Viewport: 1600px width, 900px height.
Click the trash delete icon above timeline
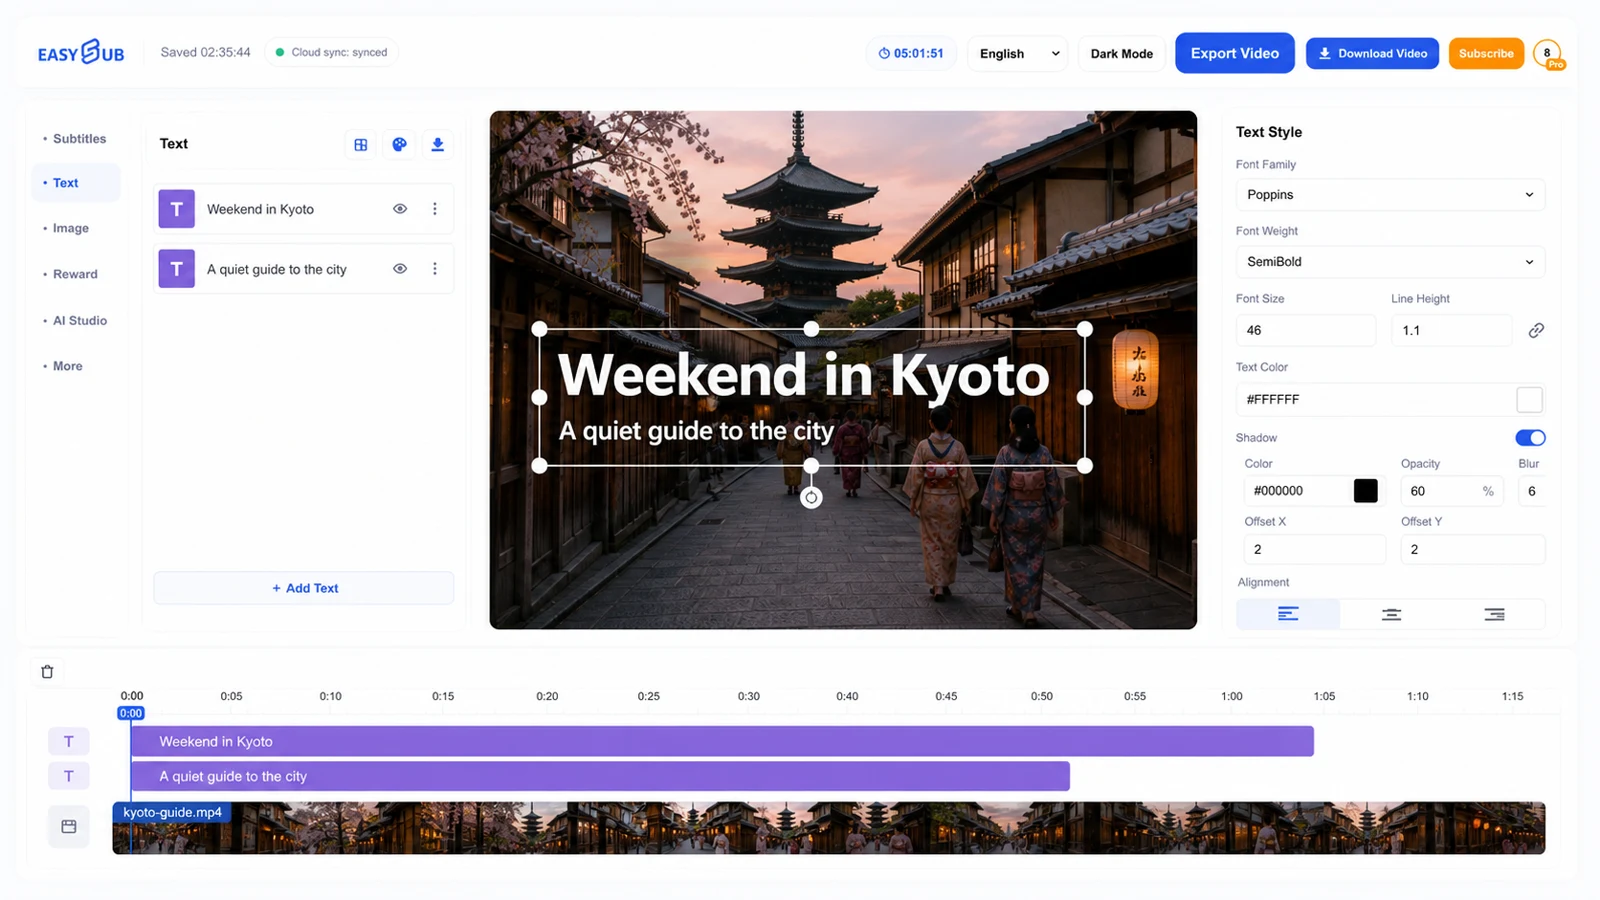tap(47, 672)
